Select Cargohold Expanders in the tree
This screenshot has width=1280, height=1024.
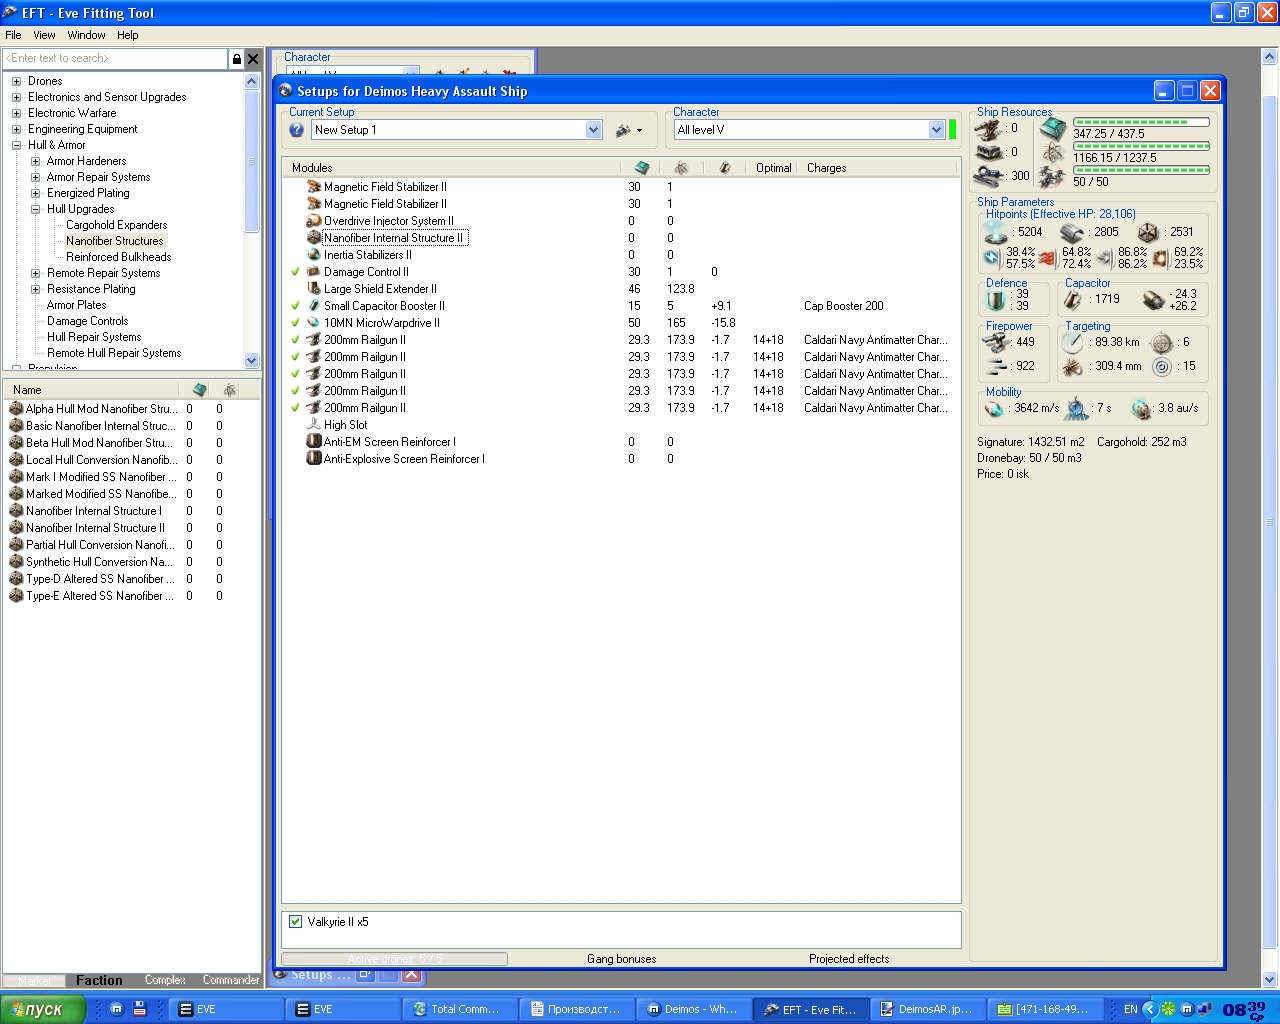[x=116, y=225]
